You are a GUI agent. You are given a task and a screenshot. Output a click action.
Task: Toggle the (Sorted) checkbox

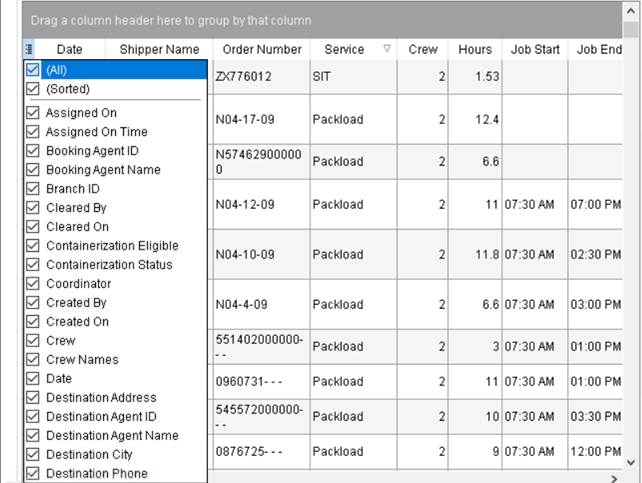tap(33, 89)
